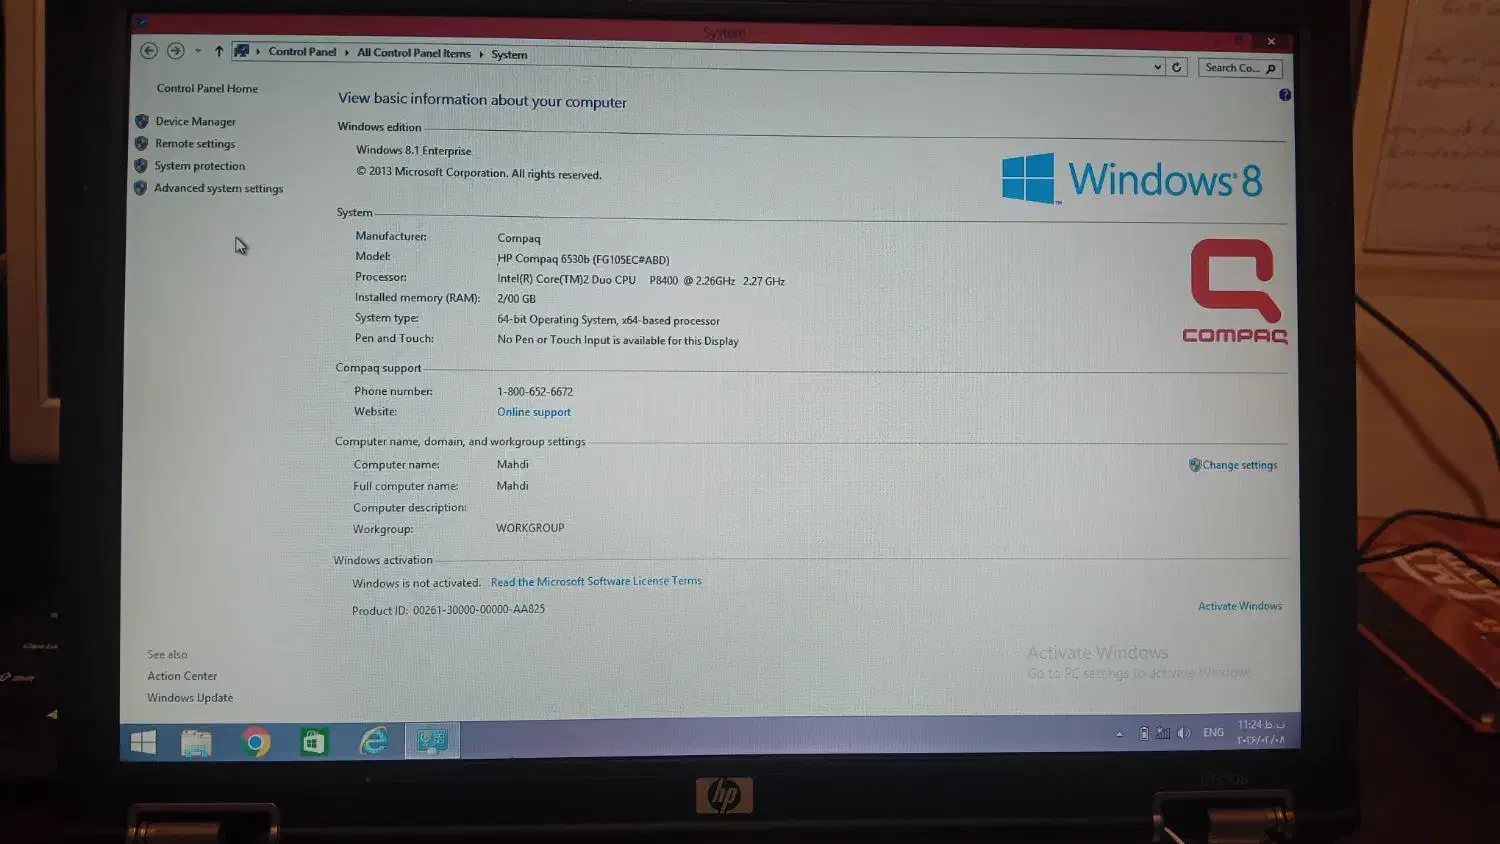Open Windows Update under See also

click(x=190, y=698)
